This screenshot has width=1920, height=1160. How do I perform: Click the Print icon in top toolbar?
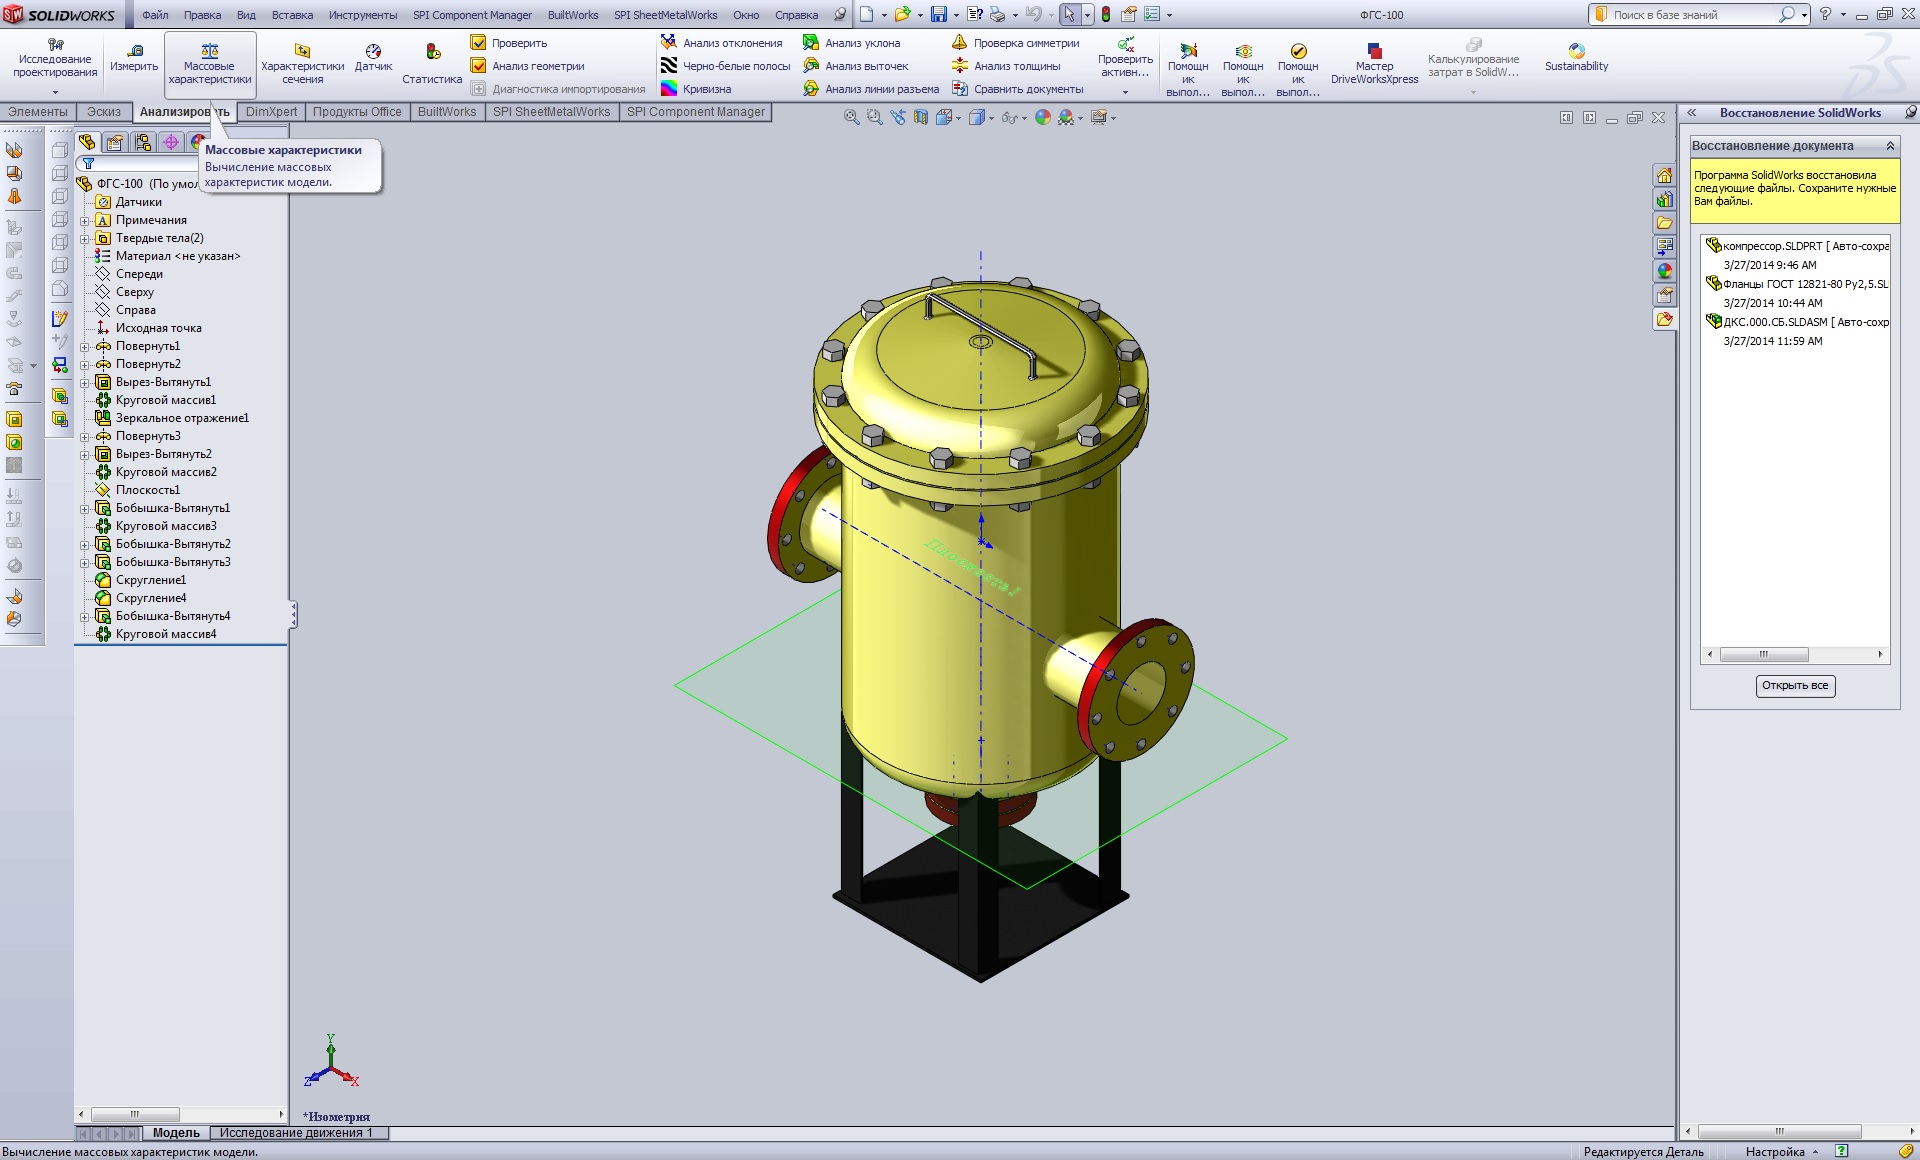(997, 14)
